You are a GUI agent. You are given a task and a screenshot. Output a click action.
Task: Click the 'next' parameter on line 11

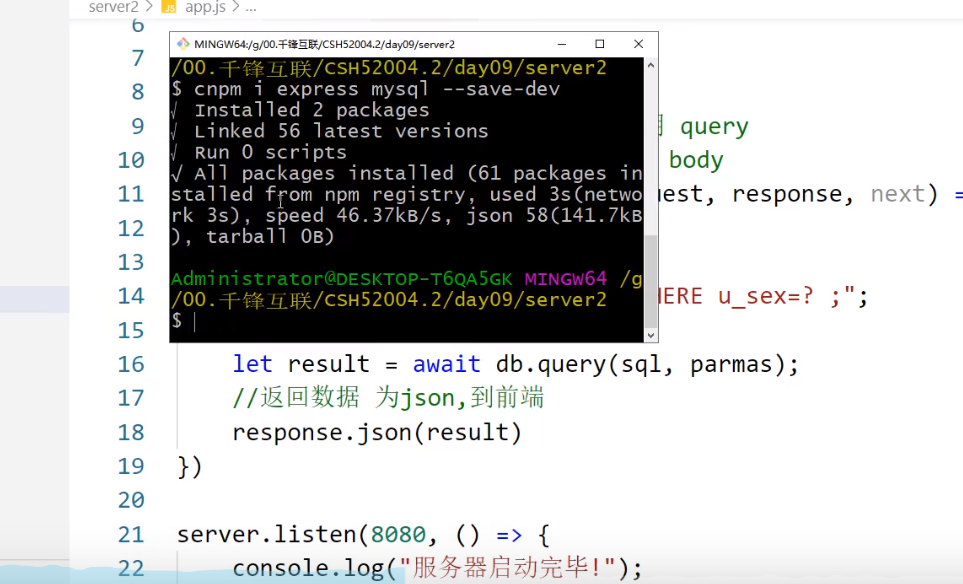897,194
